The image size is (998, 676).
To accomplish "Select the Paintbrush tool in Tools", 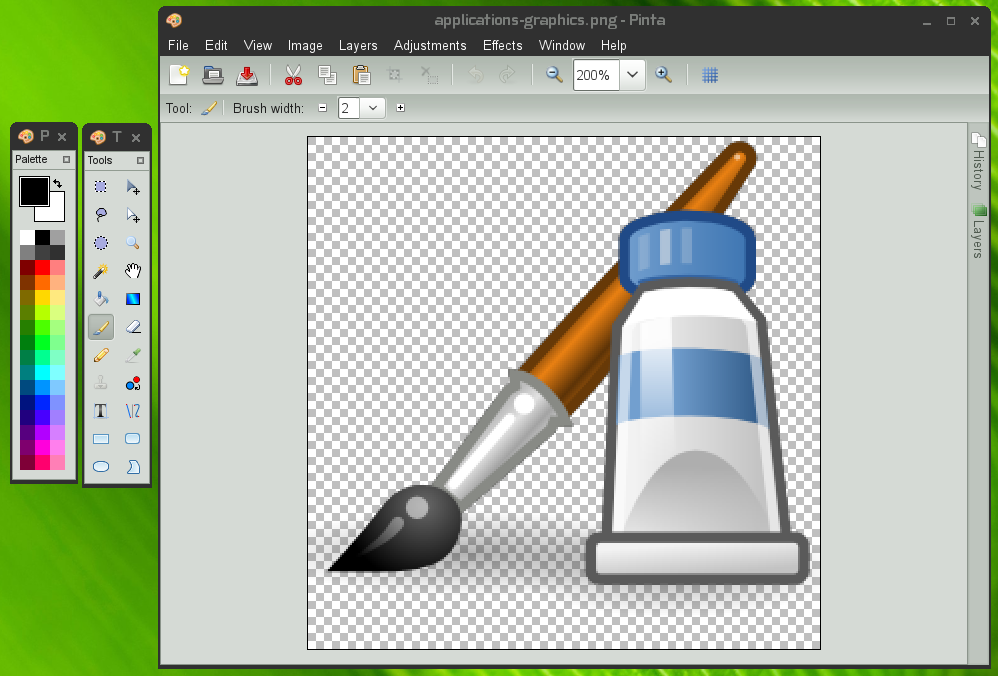I will [101, 327].
